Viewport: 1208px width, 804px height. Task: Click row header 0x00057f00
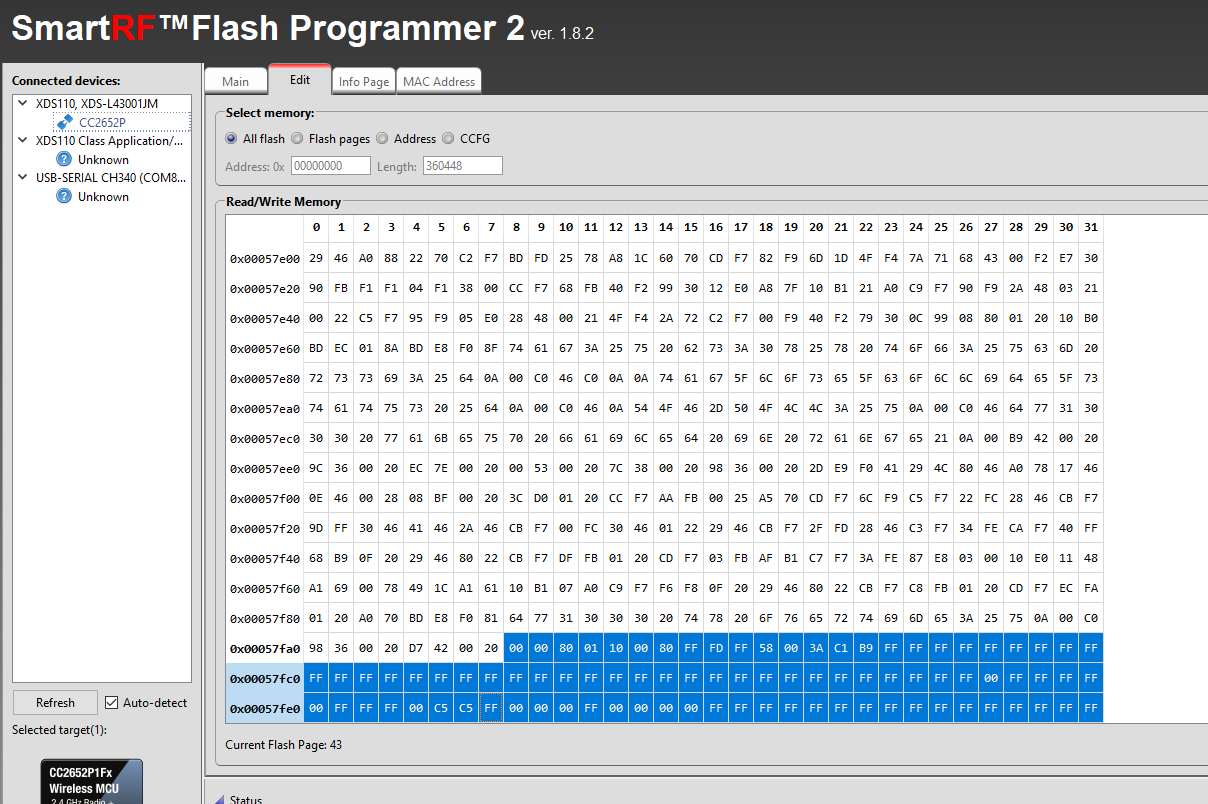[265, 498]
